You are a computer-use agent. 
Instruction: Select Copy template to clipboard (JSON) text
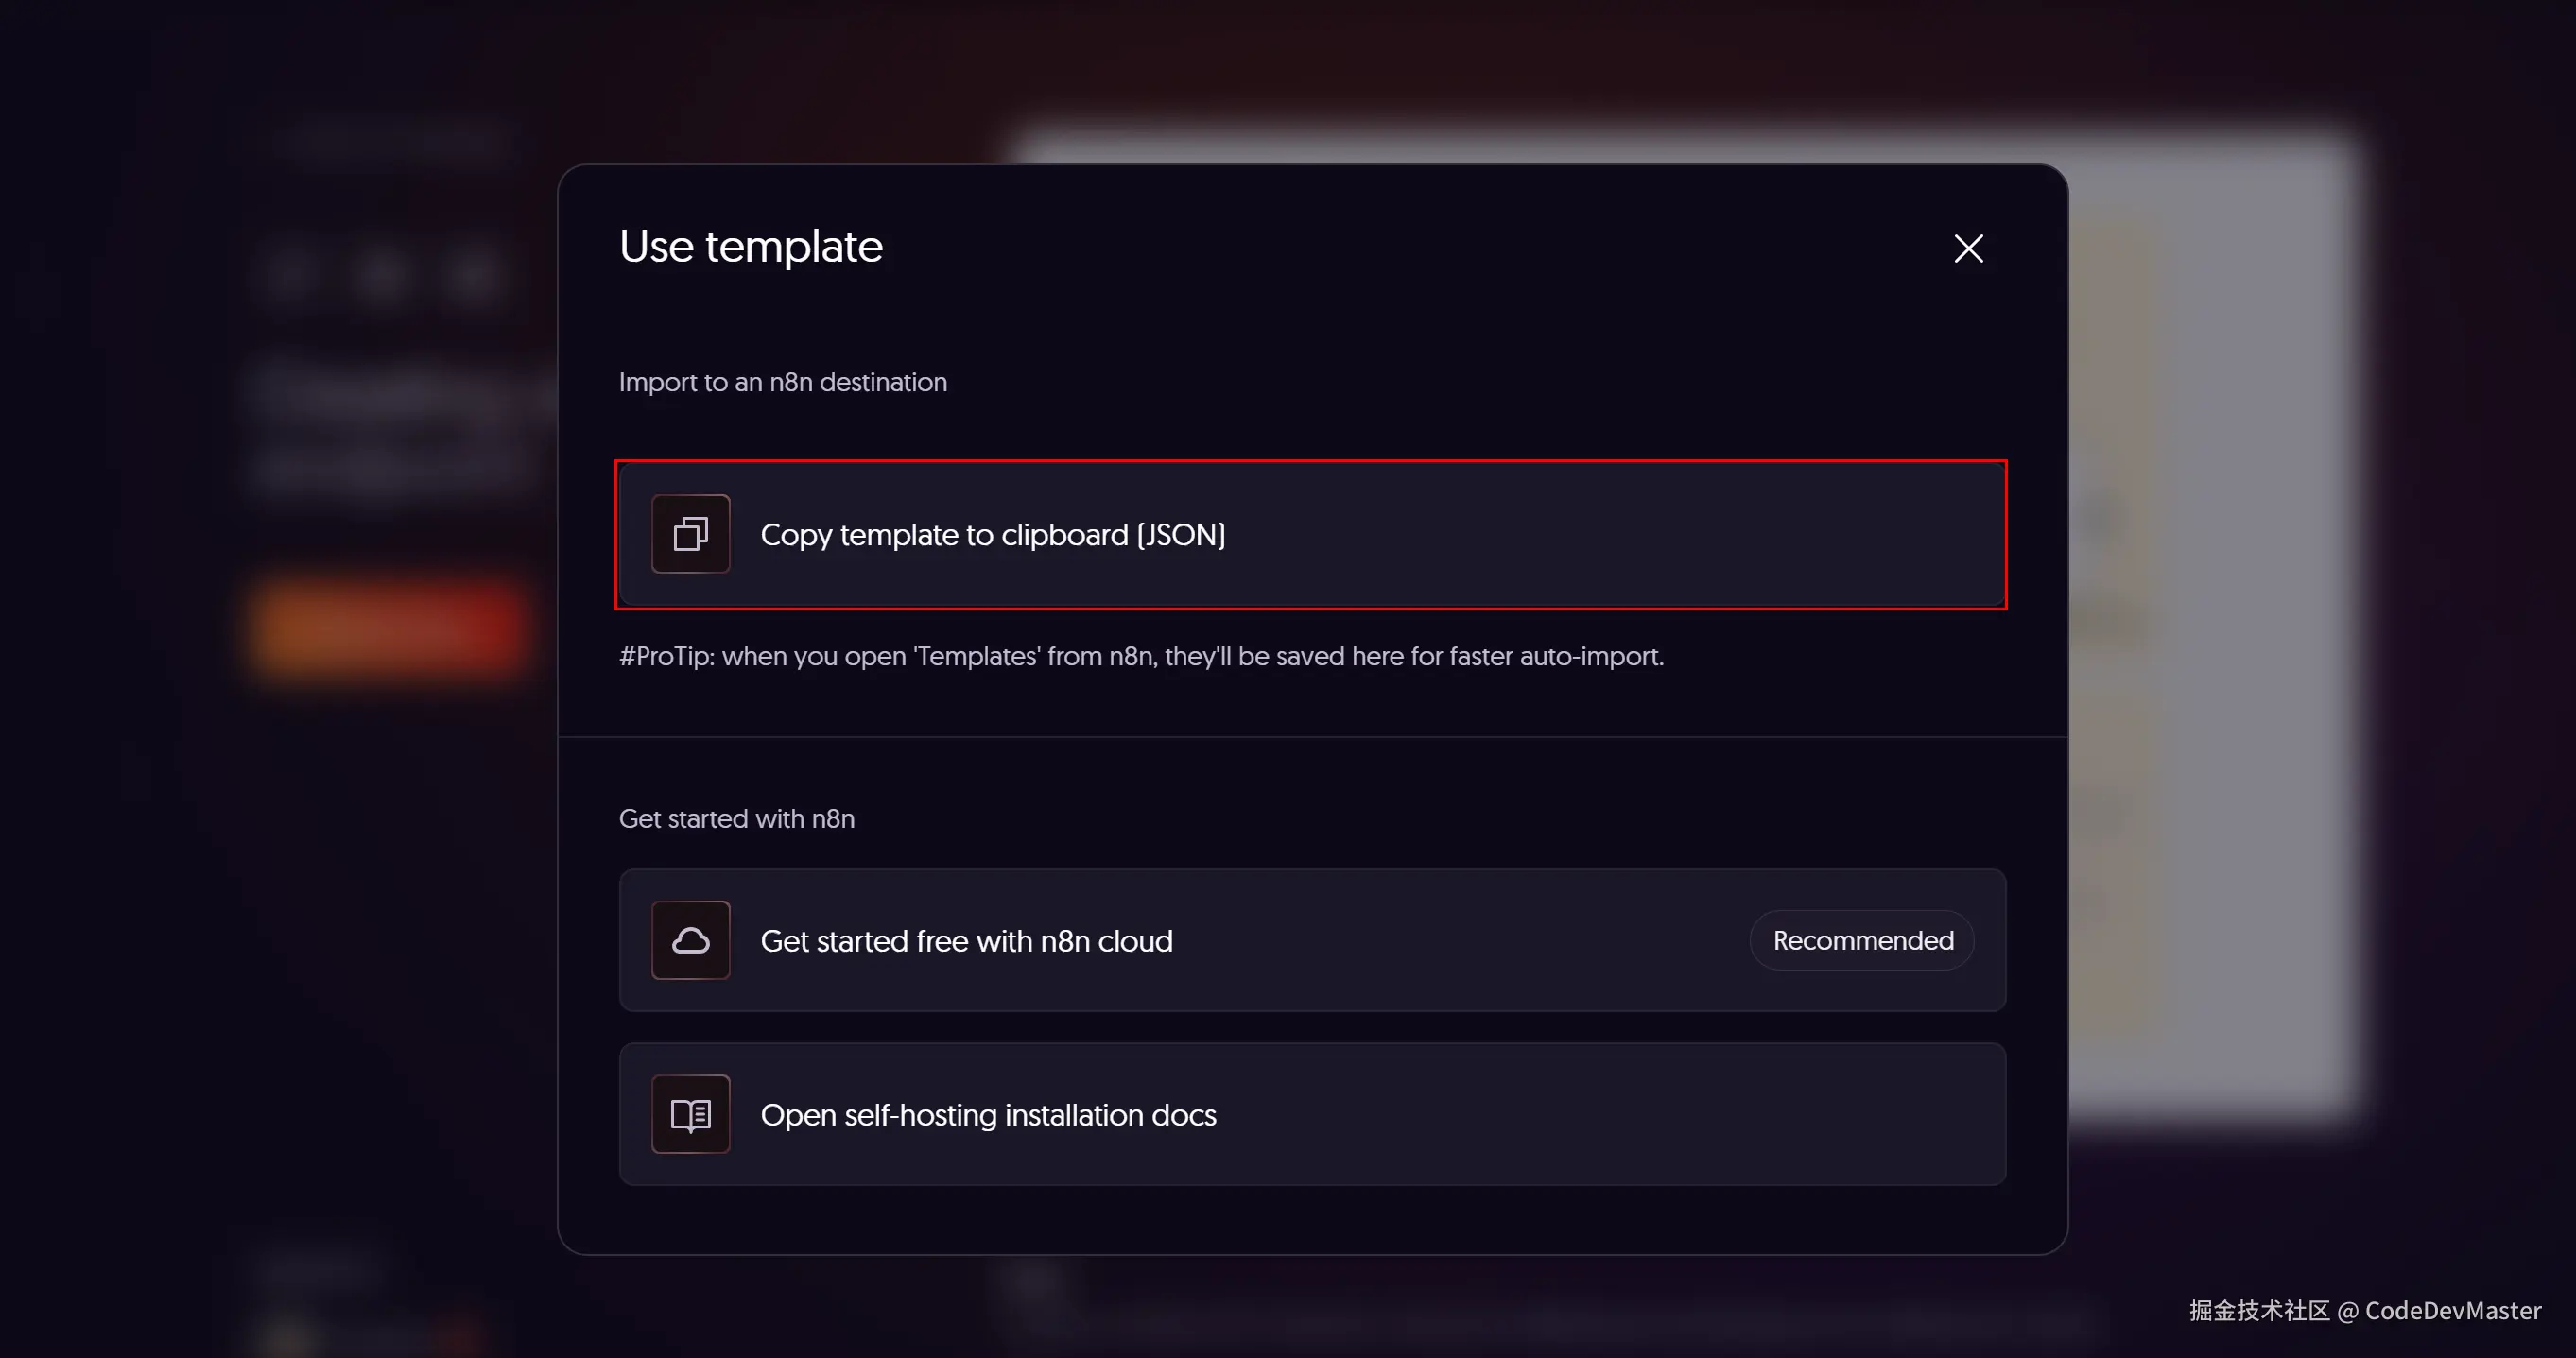(x=992, y=535)
